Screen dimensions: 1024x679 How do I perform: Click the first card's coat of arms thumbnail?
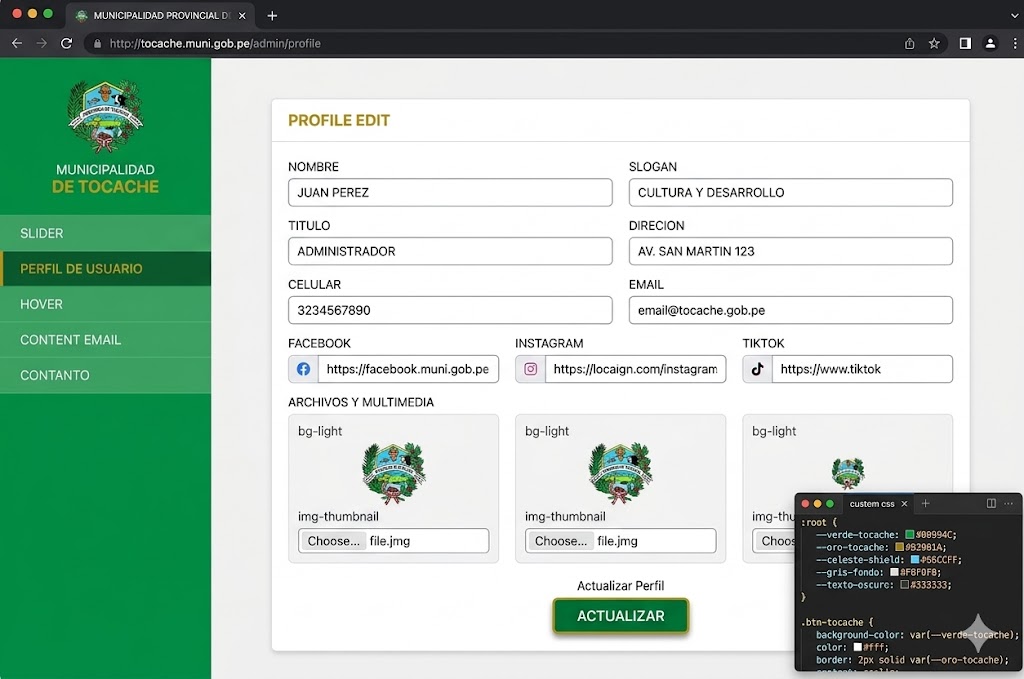pyautogui.click(x=393, y=473)
